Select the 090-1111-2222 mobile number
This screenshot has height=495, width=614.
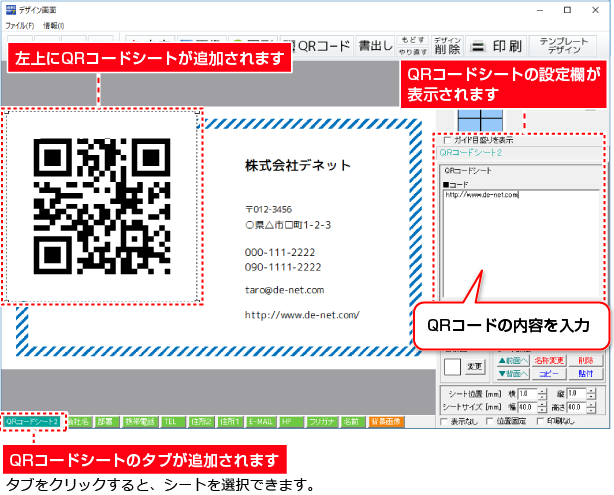283,267
